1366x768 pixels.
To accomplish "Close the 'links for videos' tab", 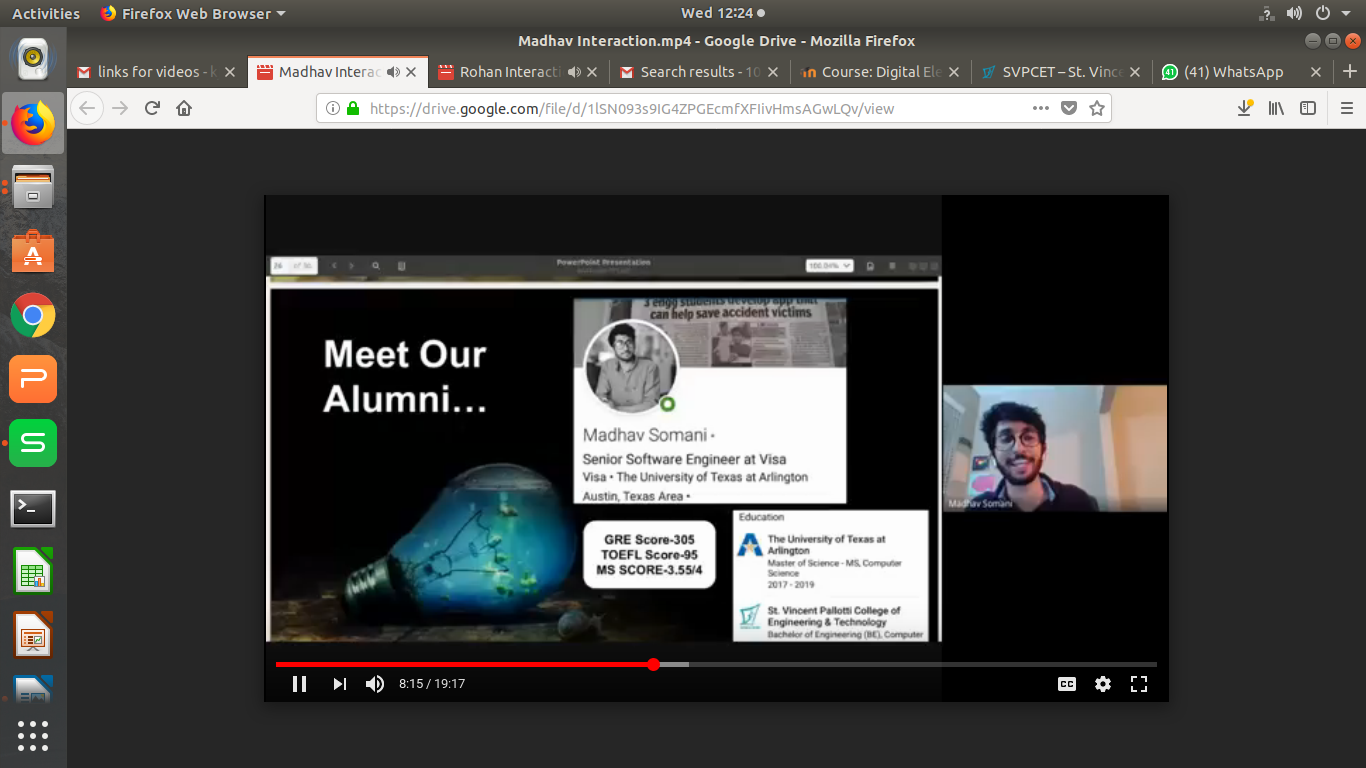I will coord(230,72).
